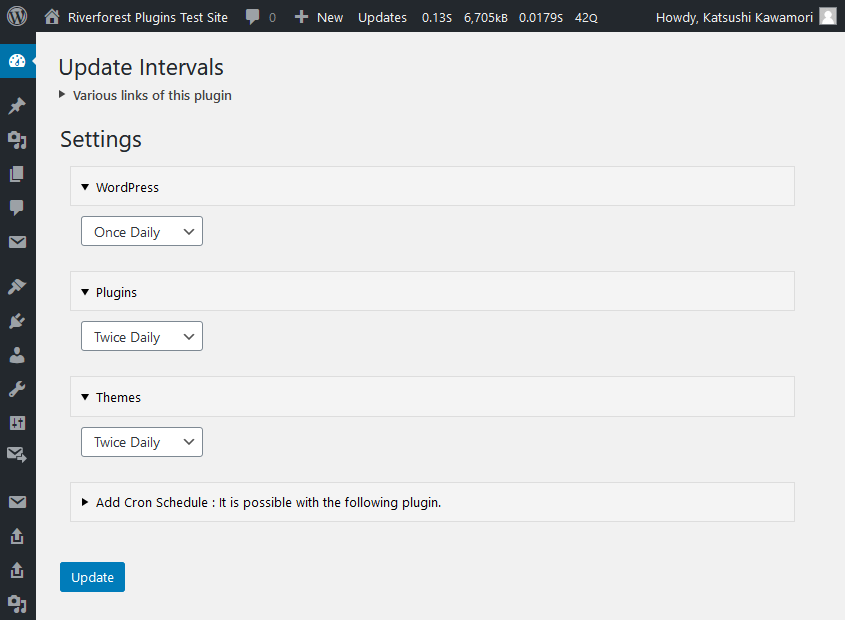Open the Dashboard icon in sidebar
Image resolution: width=845 pixels, height=620 pixels.
pos(17,61)
